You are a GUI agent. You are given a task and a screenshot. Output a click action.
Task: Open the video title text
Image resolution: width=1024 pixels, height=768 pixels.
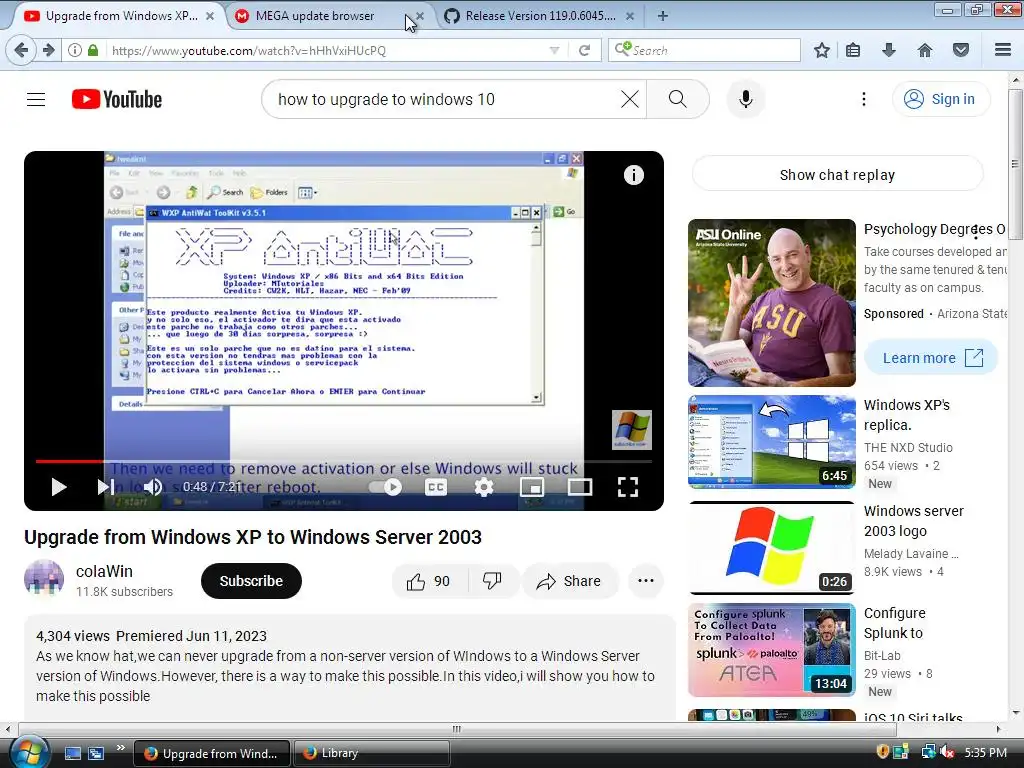253,537
